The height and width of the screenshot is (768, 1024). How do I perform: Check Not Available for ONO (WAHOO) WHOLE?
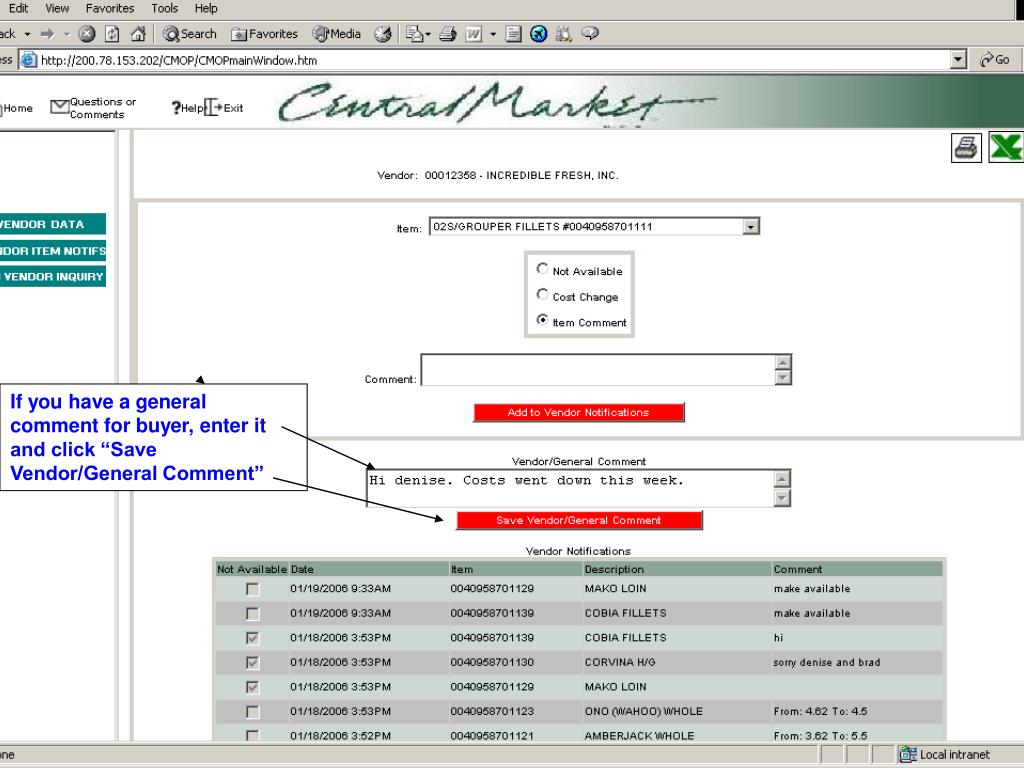point(252,712)
